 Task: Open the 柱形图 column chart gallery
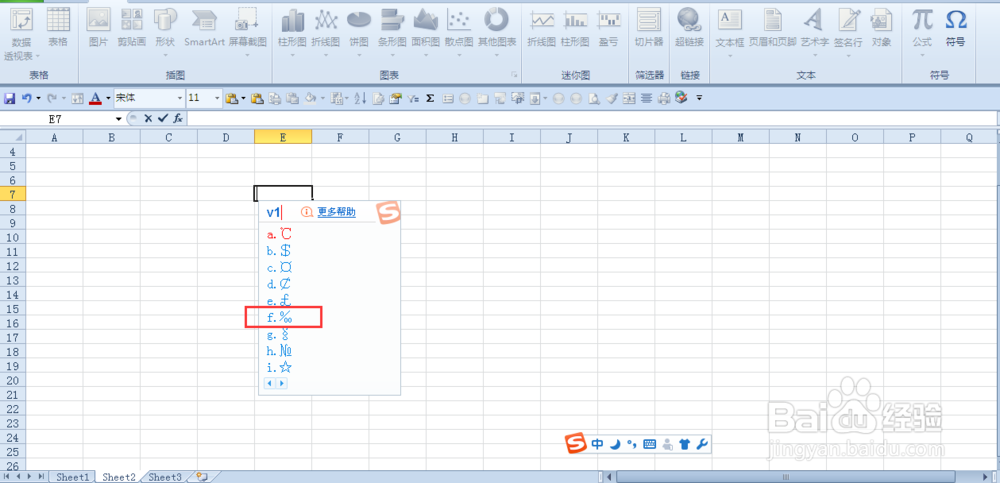tap(292, 33)
